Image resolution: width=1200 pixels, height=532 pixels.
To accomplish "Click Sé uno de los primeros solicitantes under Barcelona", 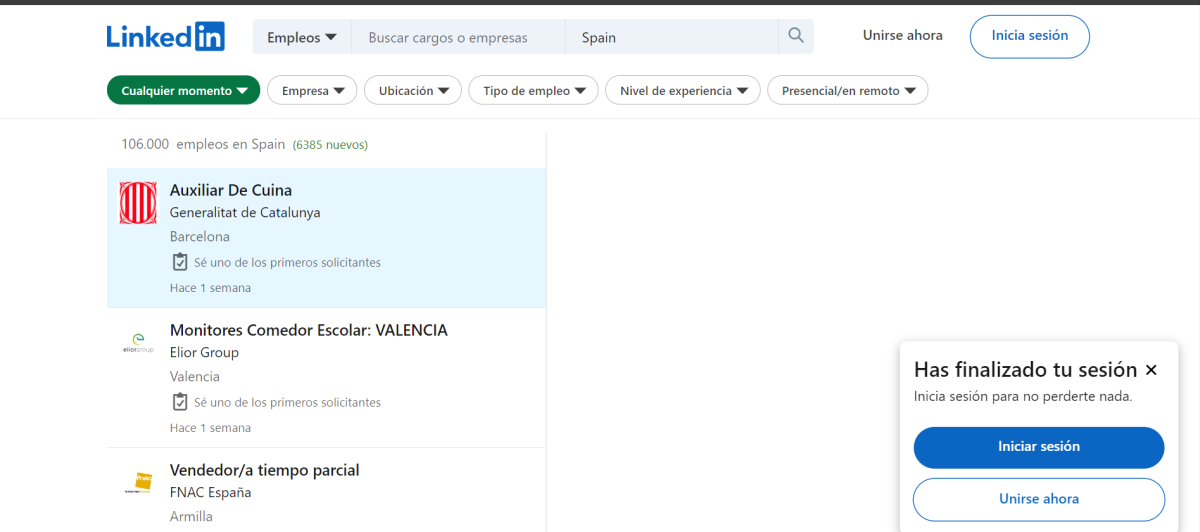I will click(287, 262).
